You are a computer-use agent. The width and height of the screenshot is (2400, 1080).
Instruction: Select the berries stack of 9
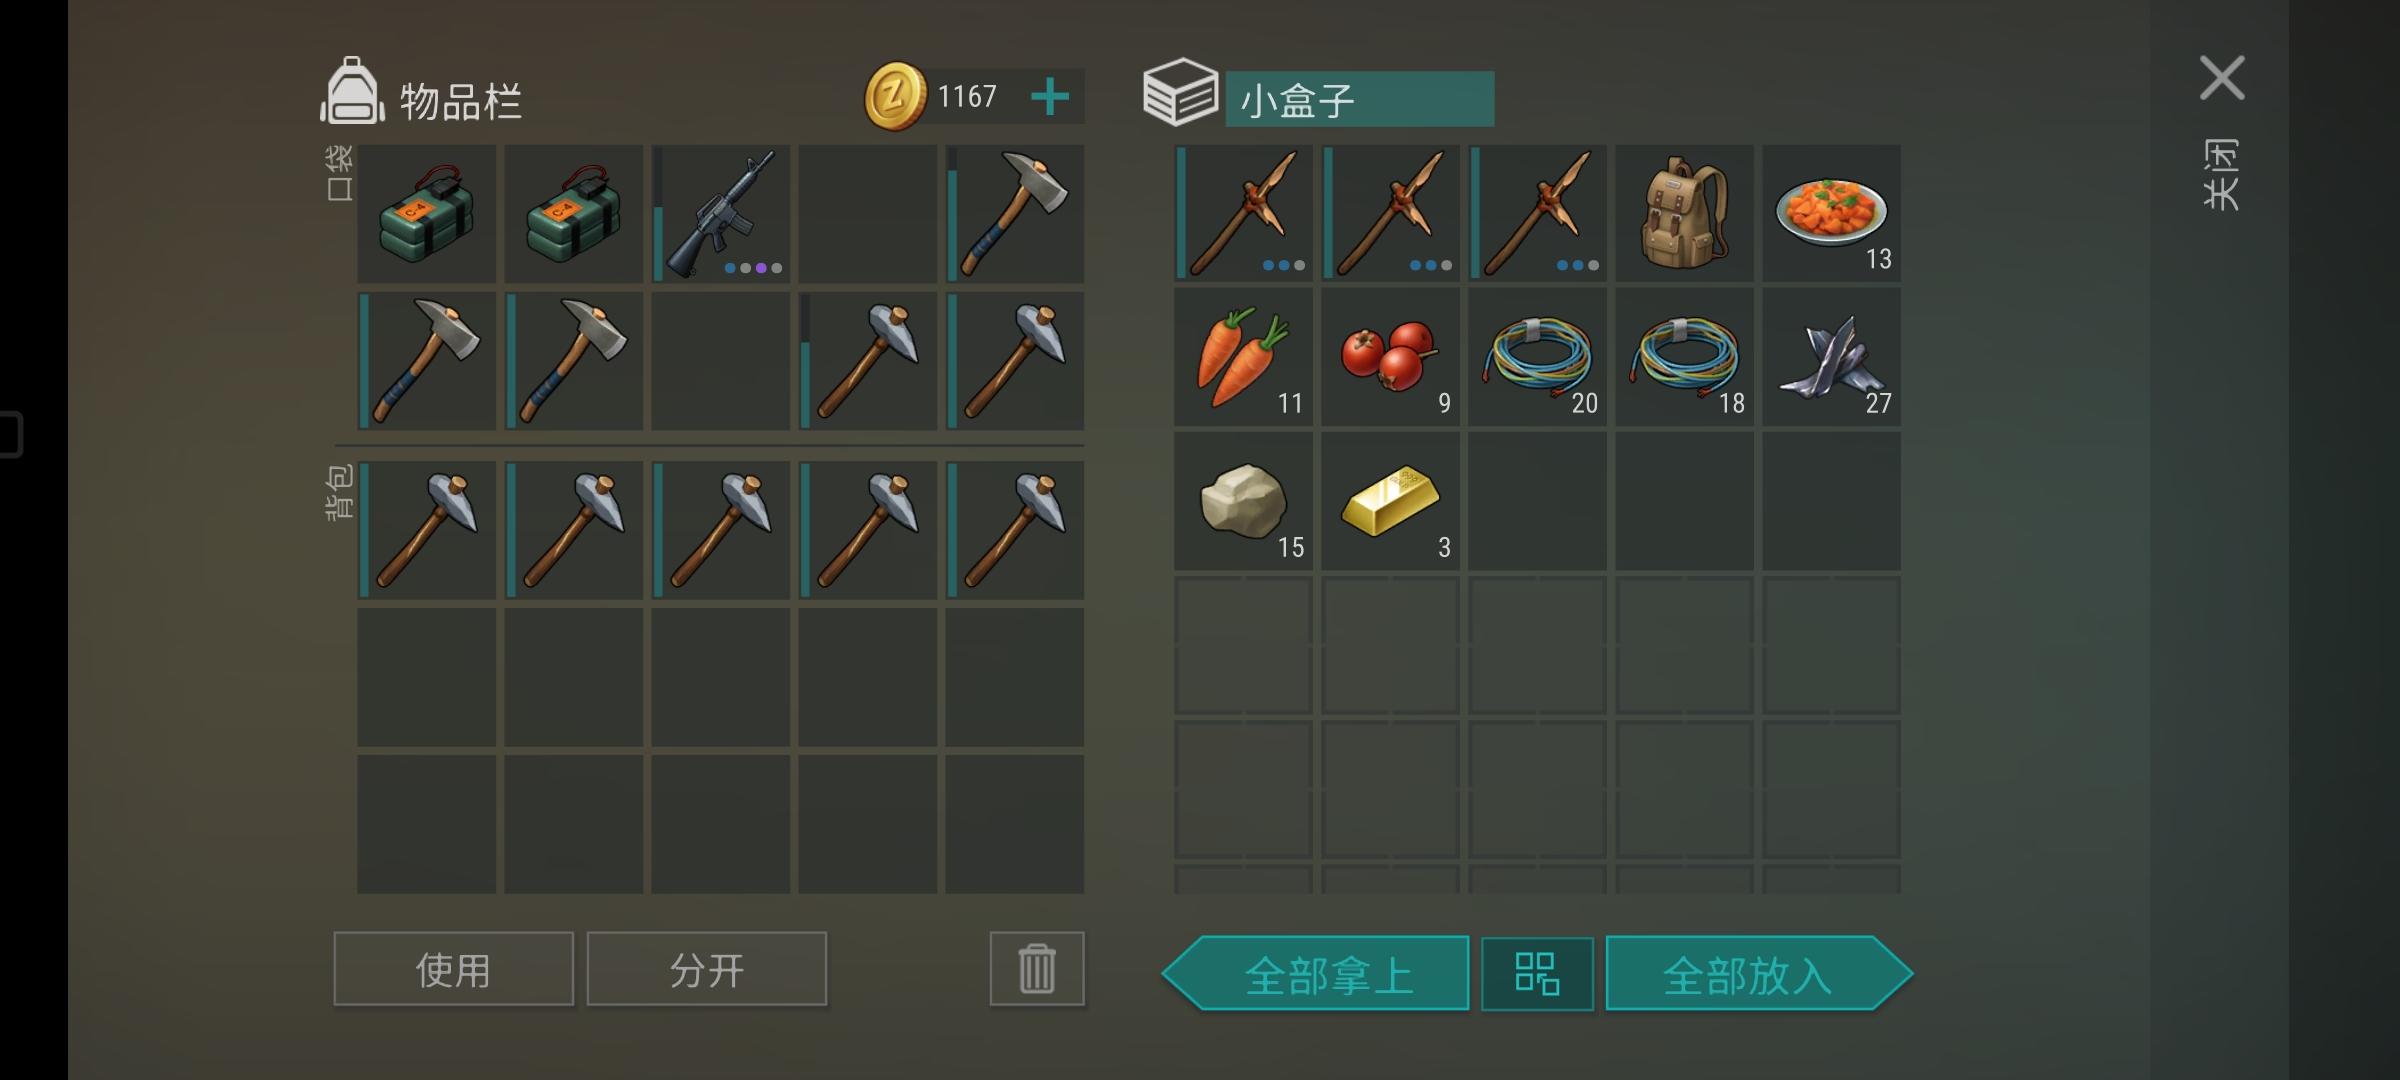pos(1390,358)
